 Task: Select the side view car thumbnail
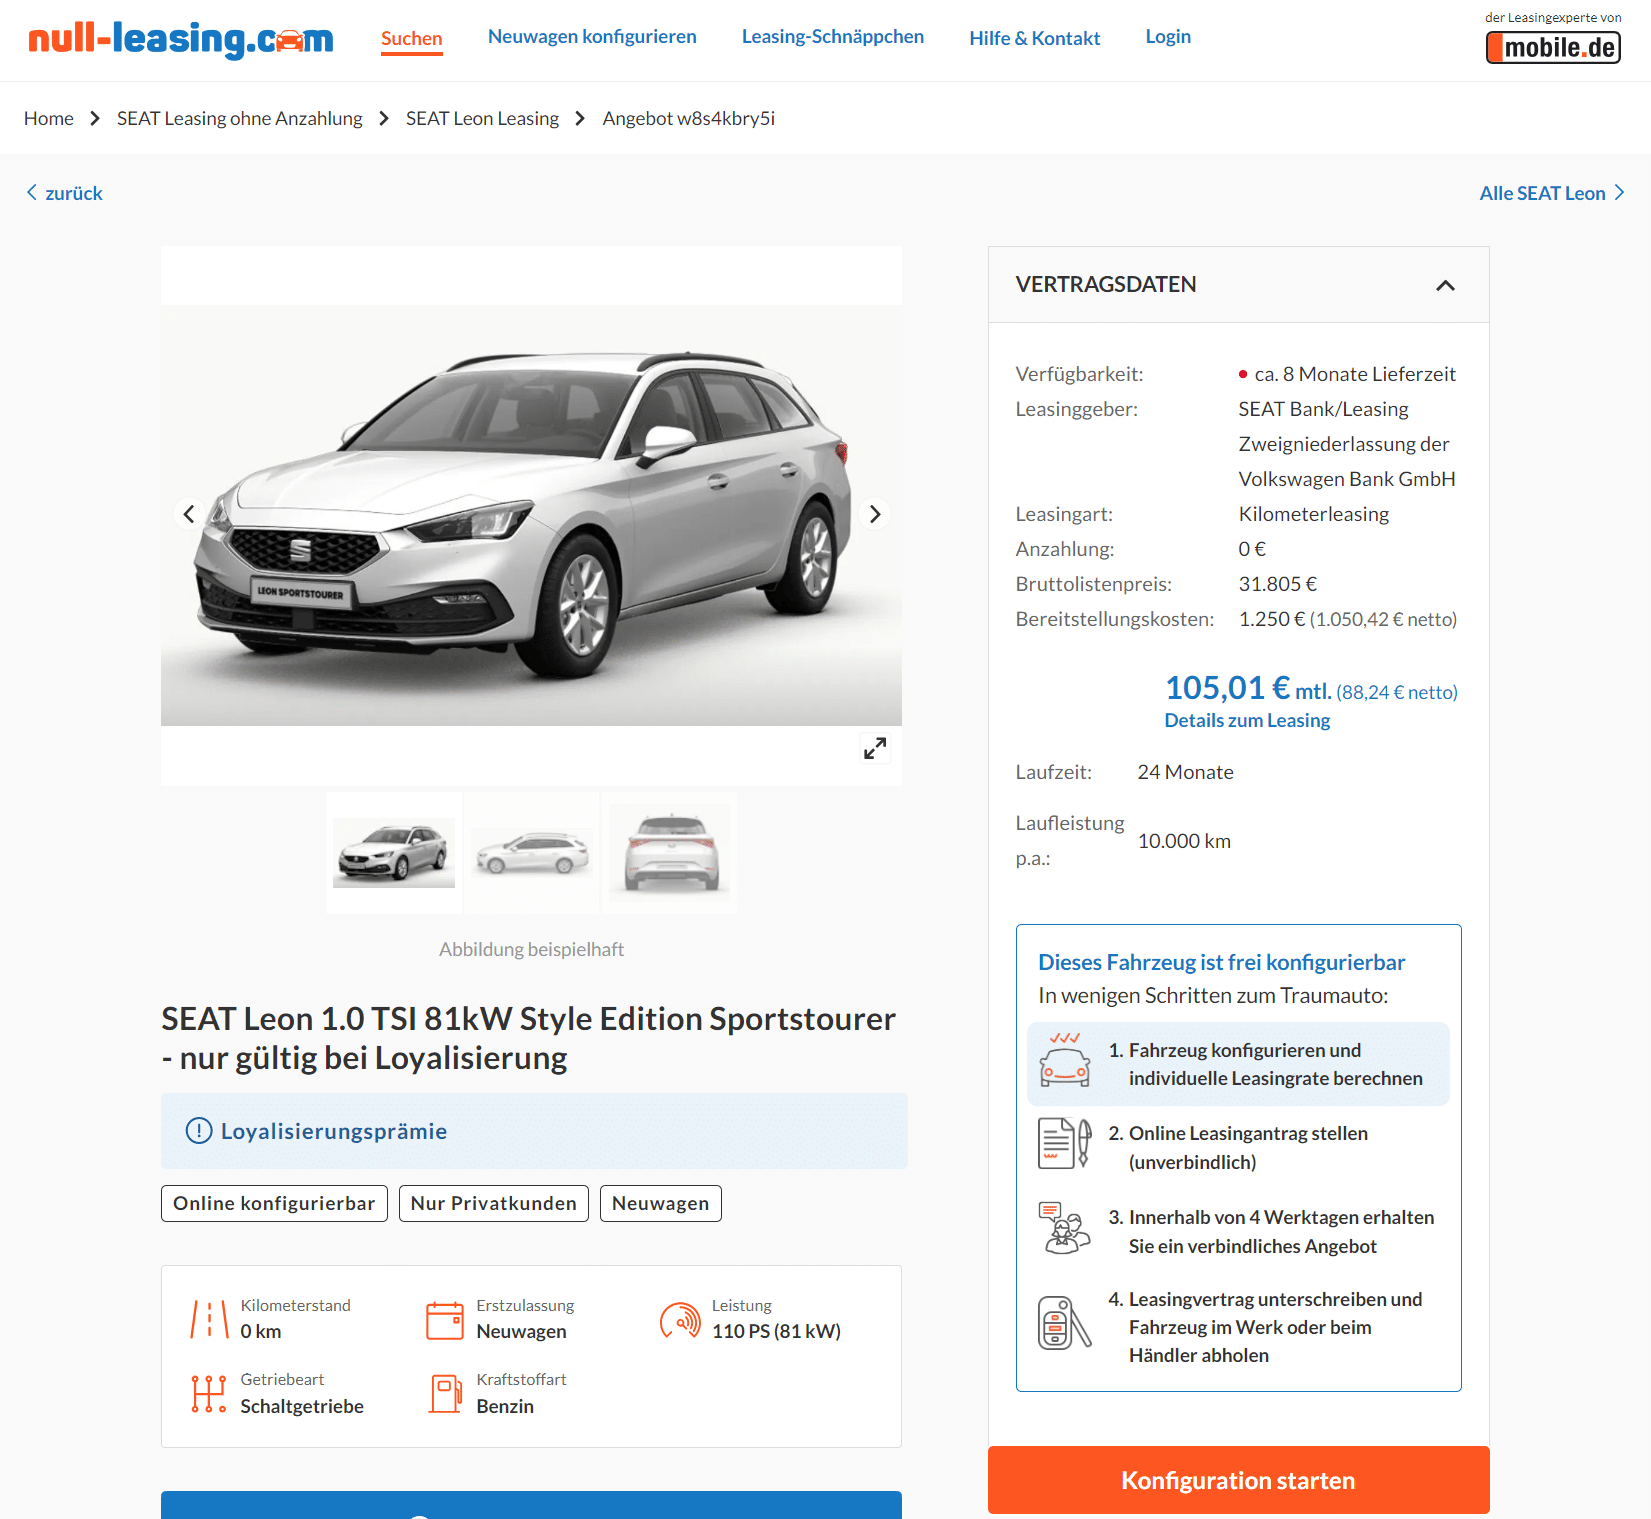[532, 853]
